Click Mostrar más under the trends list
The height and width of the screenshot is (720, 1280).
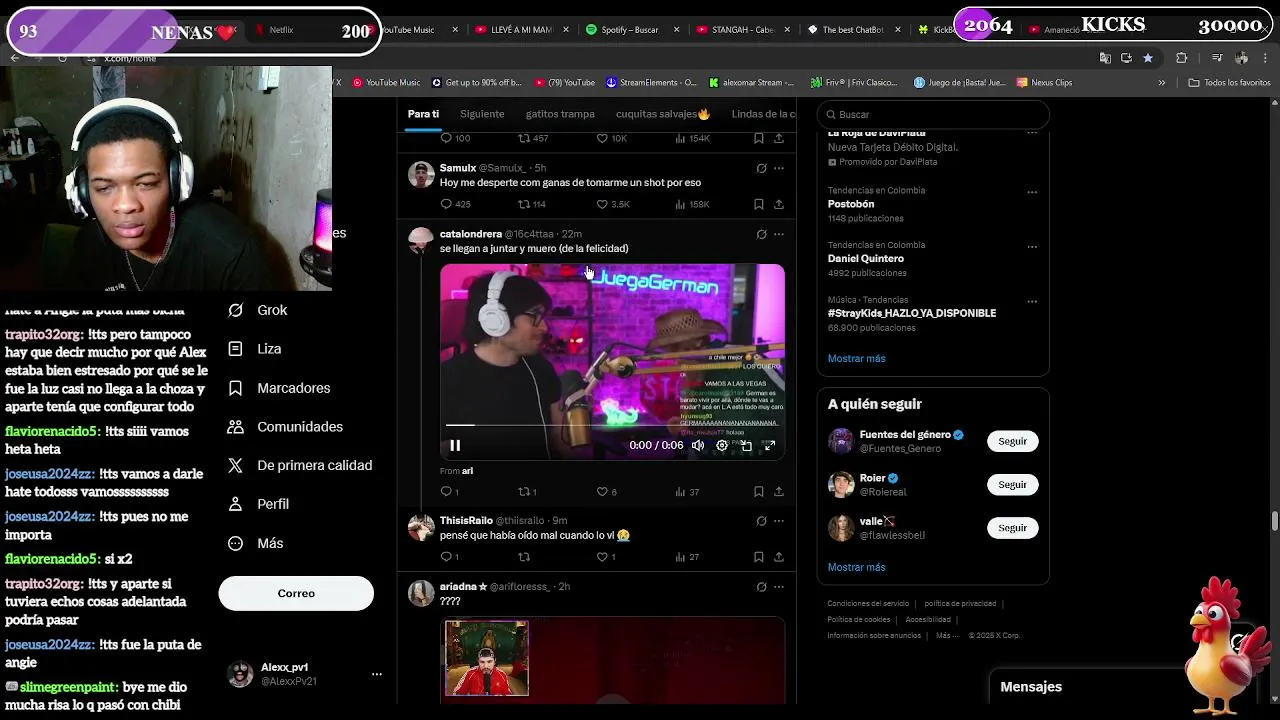(856, 358)
